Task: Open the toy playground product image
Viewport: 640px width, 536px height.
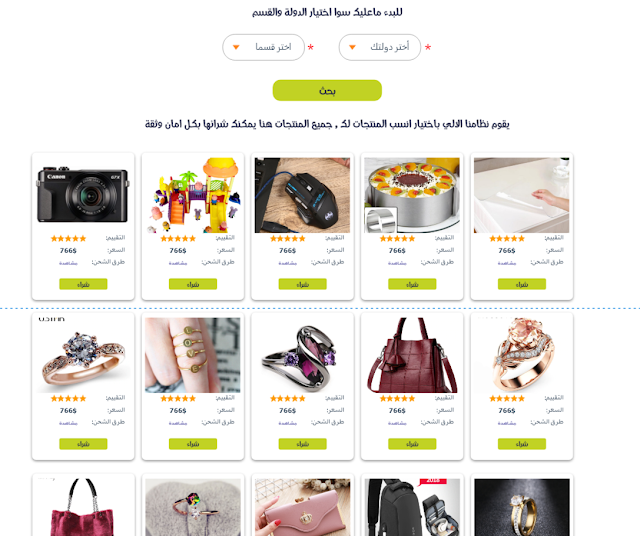Action: coord(193,195)
